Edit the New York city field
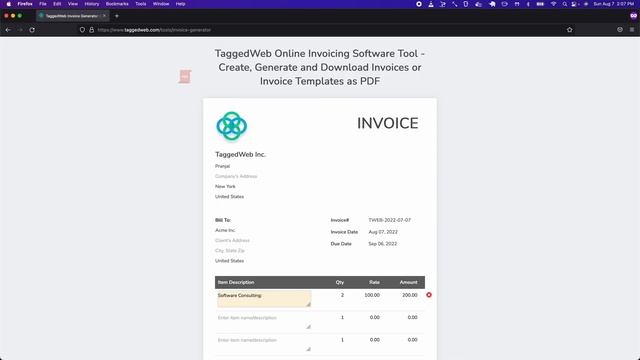The width and height of the screenshot is (640, 360). (225, 187)
